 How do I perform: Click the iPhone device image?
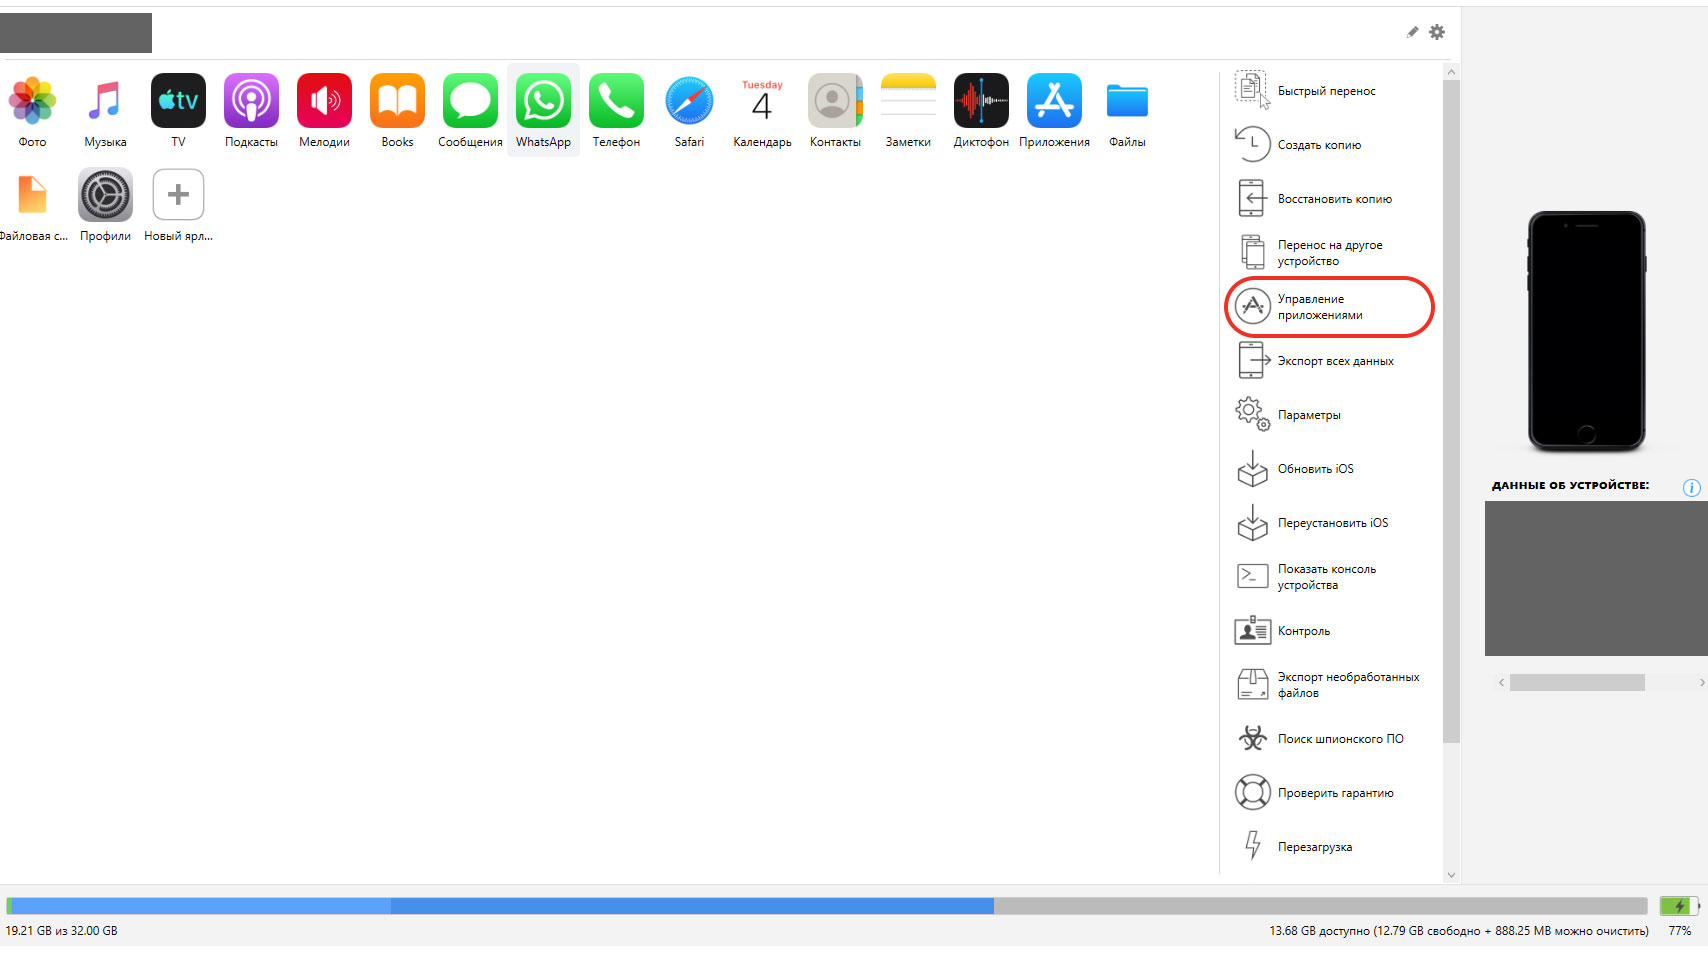(x=1587, y=331)
